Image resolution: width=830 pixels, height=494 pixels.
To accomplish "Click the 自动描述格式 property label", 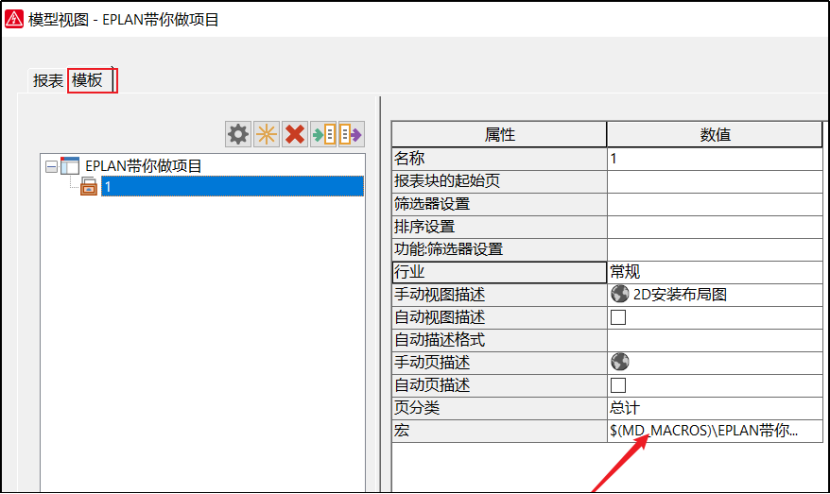I will (439, 340).
